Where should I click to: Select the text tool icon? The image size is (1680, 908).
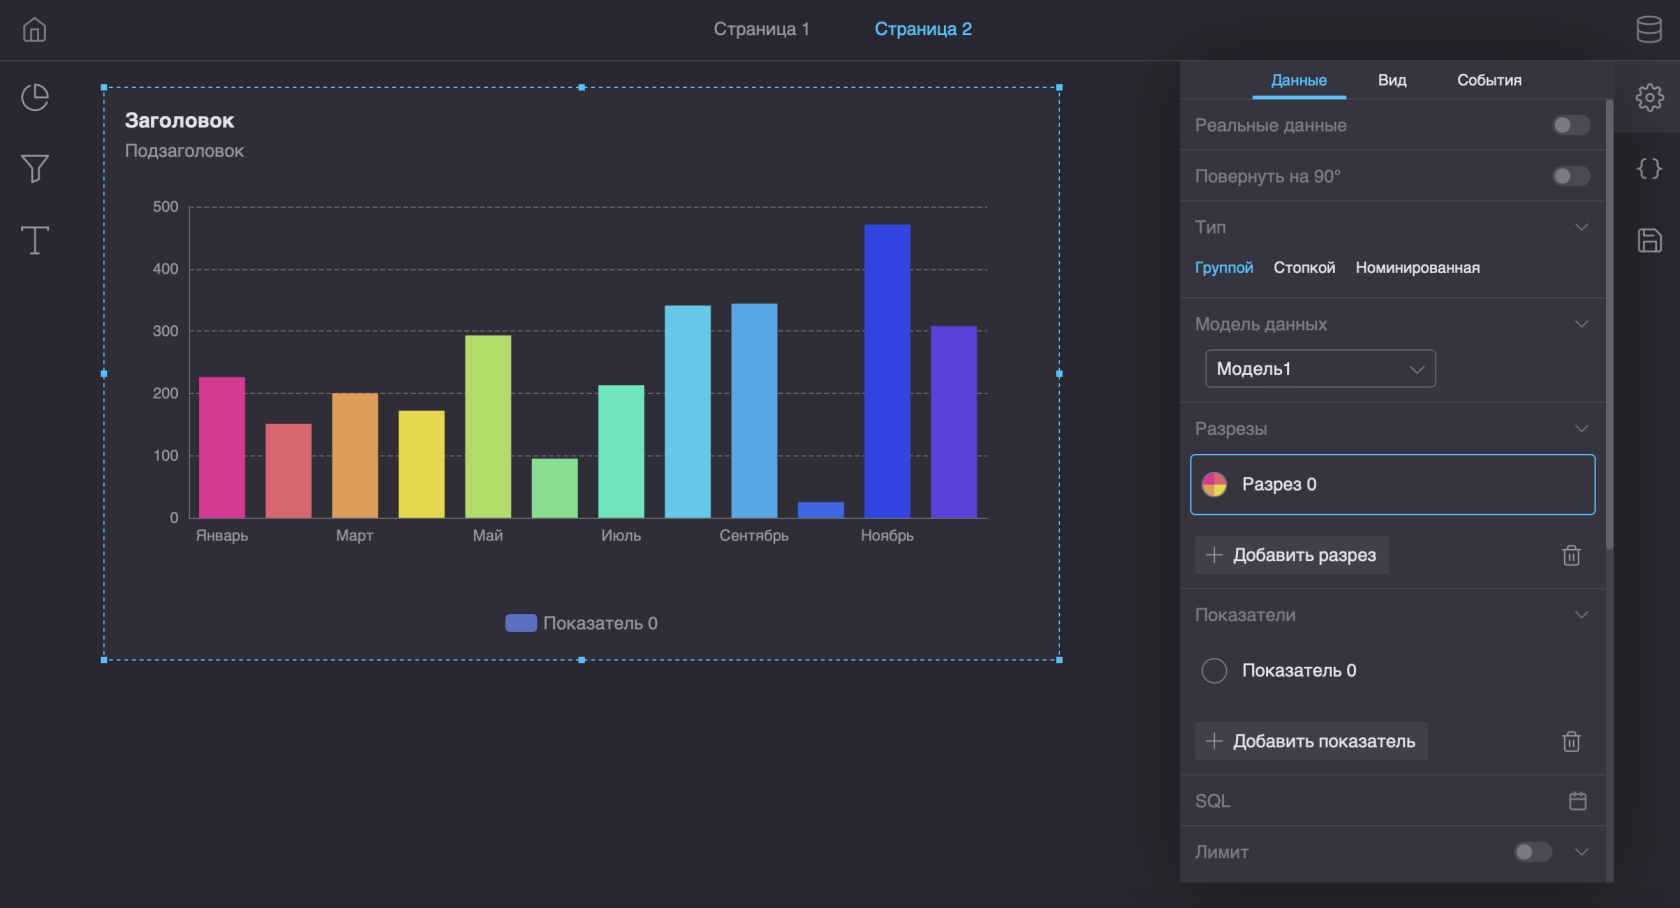point(35,240)
